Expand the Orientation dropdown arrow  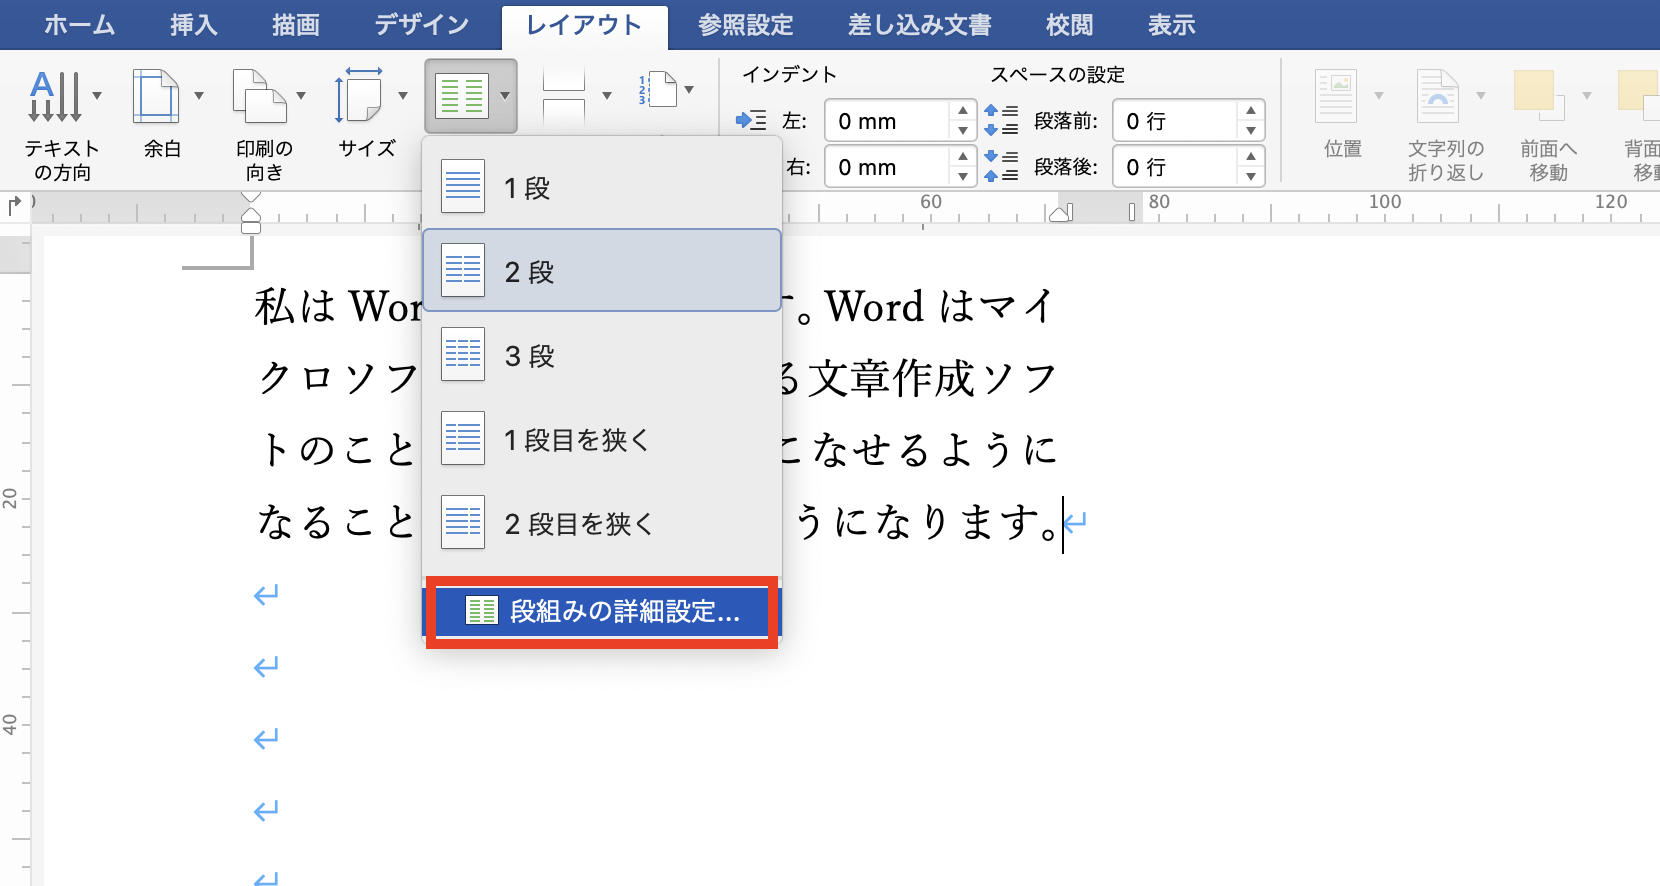(x=301, y=96)
